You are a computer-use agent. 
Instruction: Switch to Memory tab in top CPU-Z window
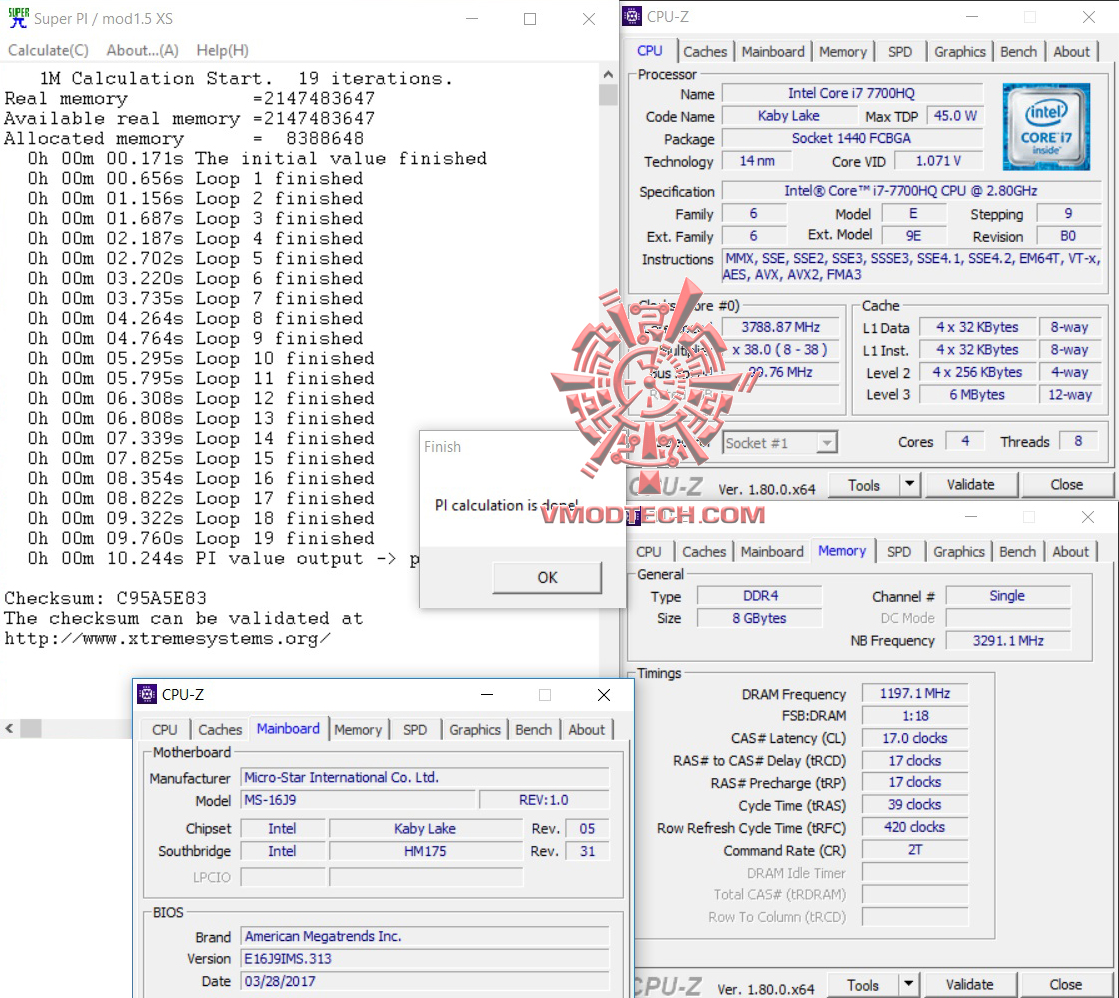pyautogui.click(x=842, y=51)
